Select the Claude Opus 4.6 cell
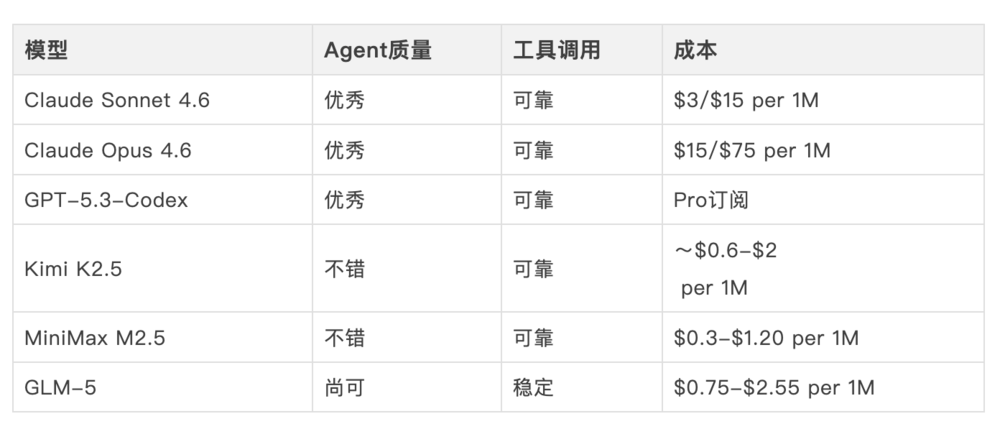 pos(108,151)
